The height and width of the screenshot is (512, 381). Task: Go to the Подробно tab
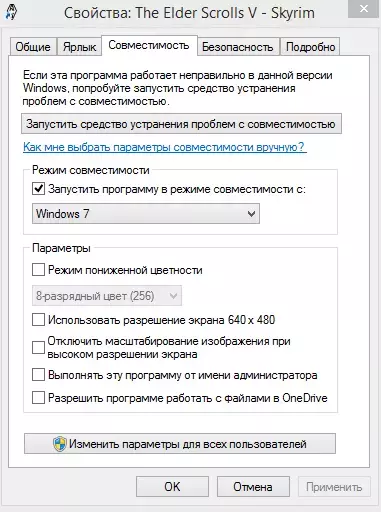click(311, 47)
